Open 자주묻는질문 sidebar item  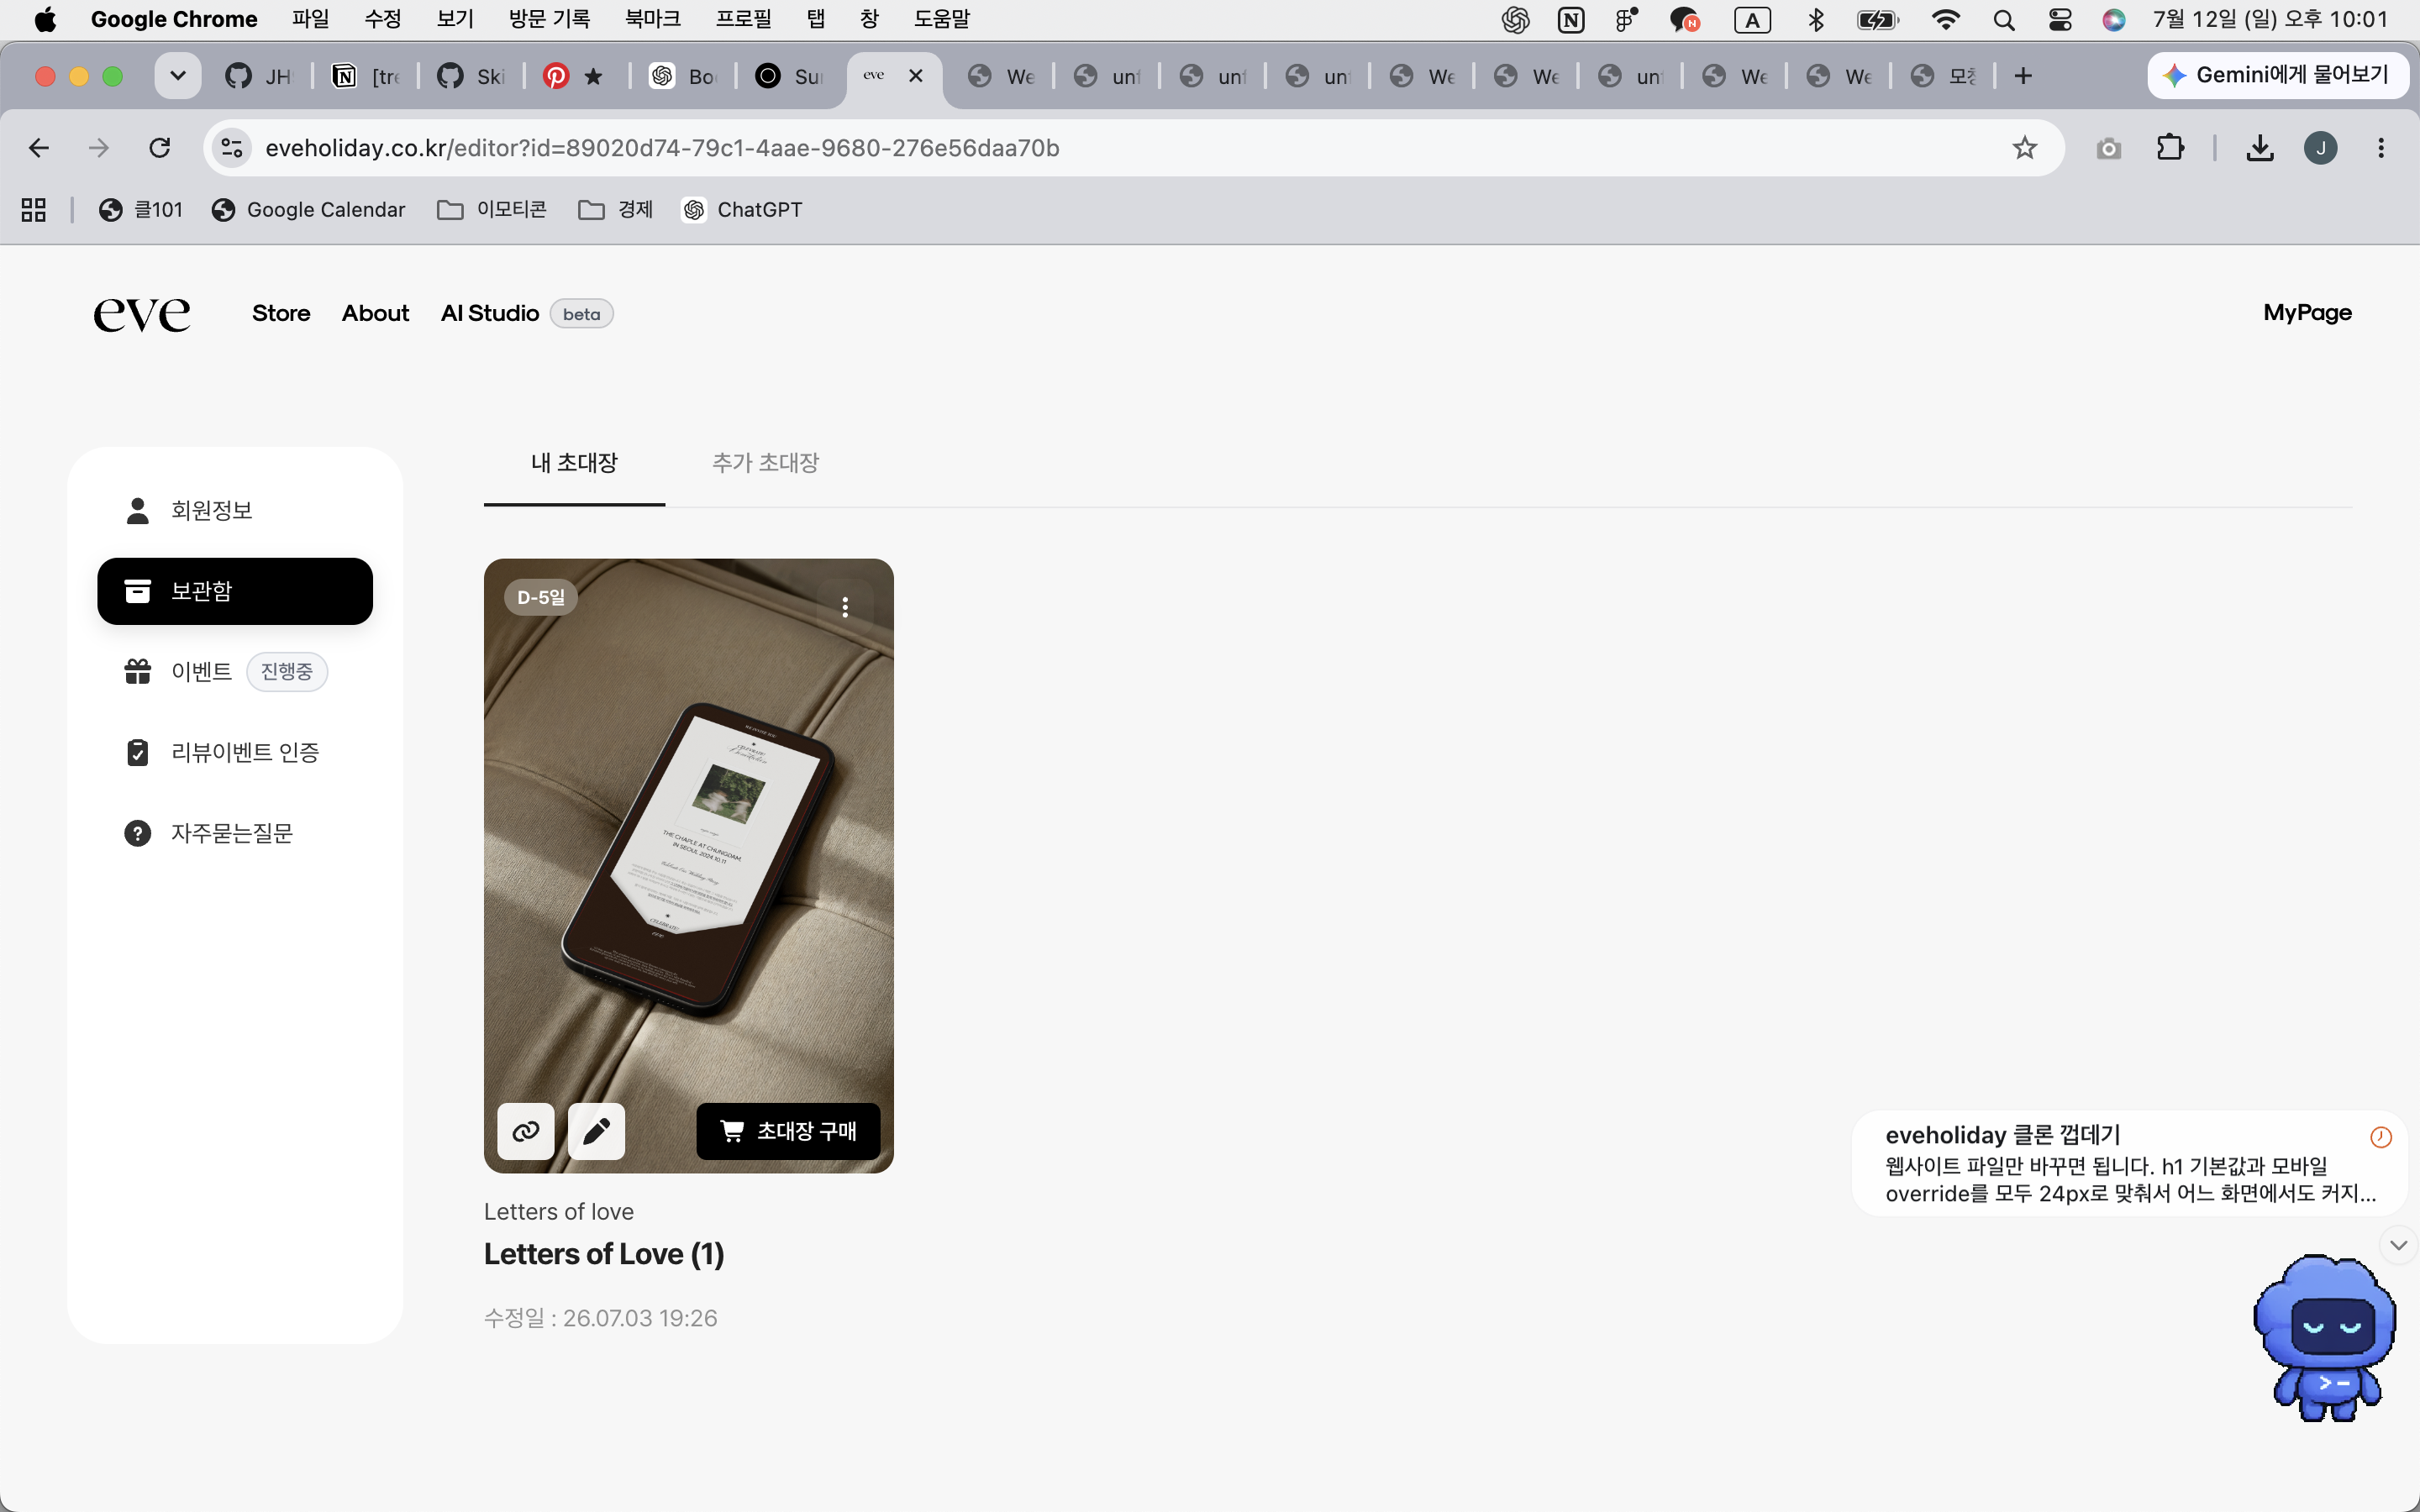coord(235,833)
